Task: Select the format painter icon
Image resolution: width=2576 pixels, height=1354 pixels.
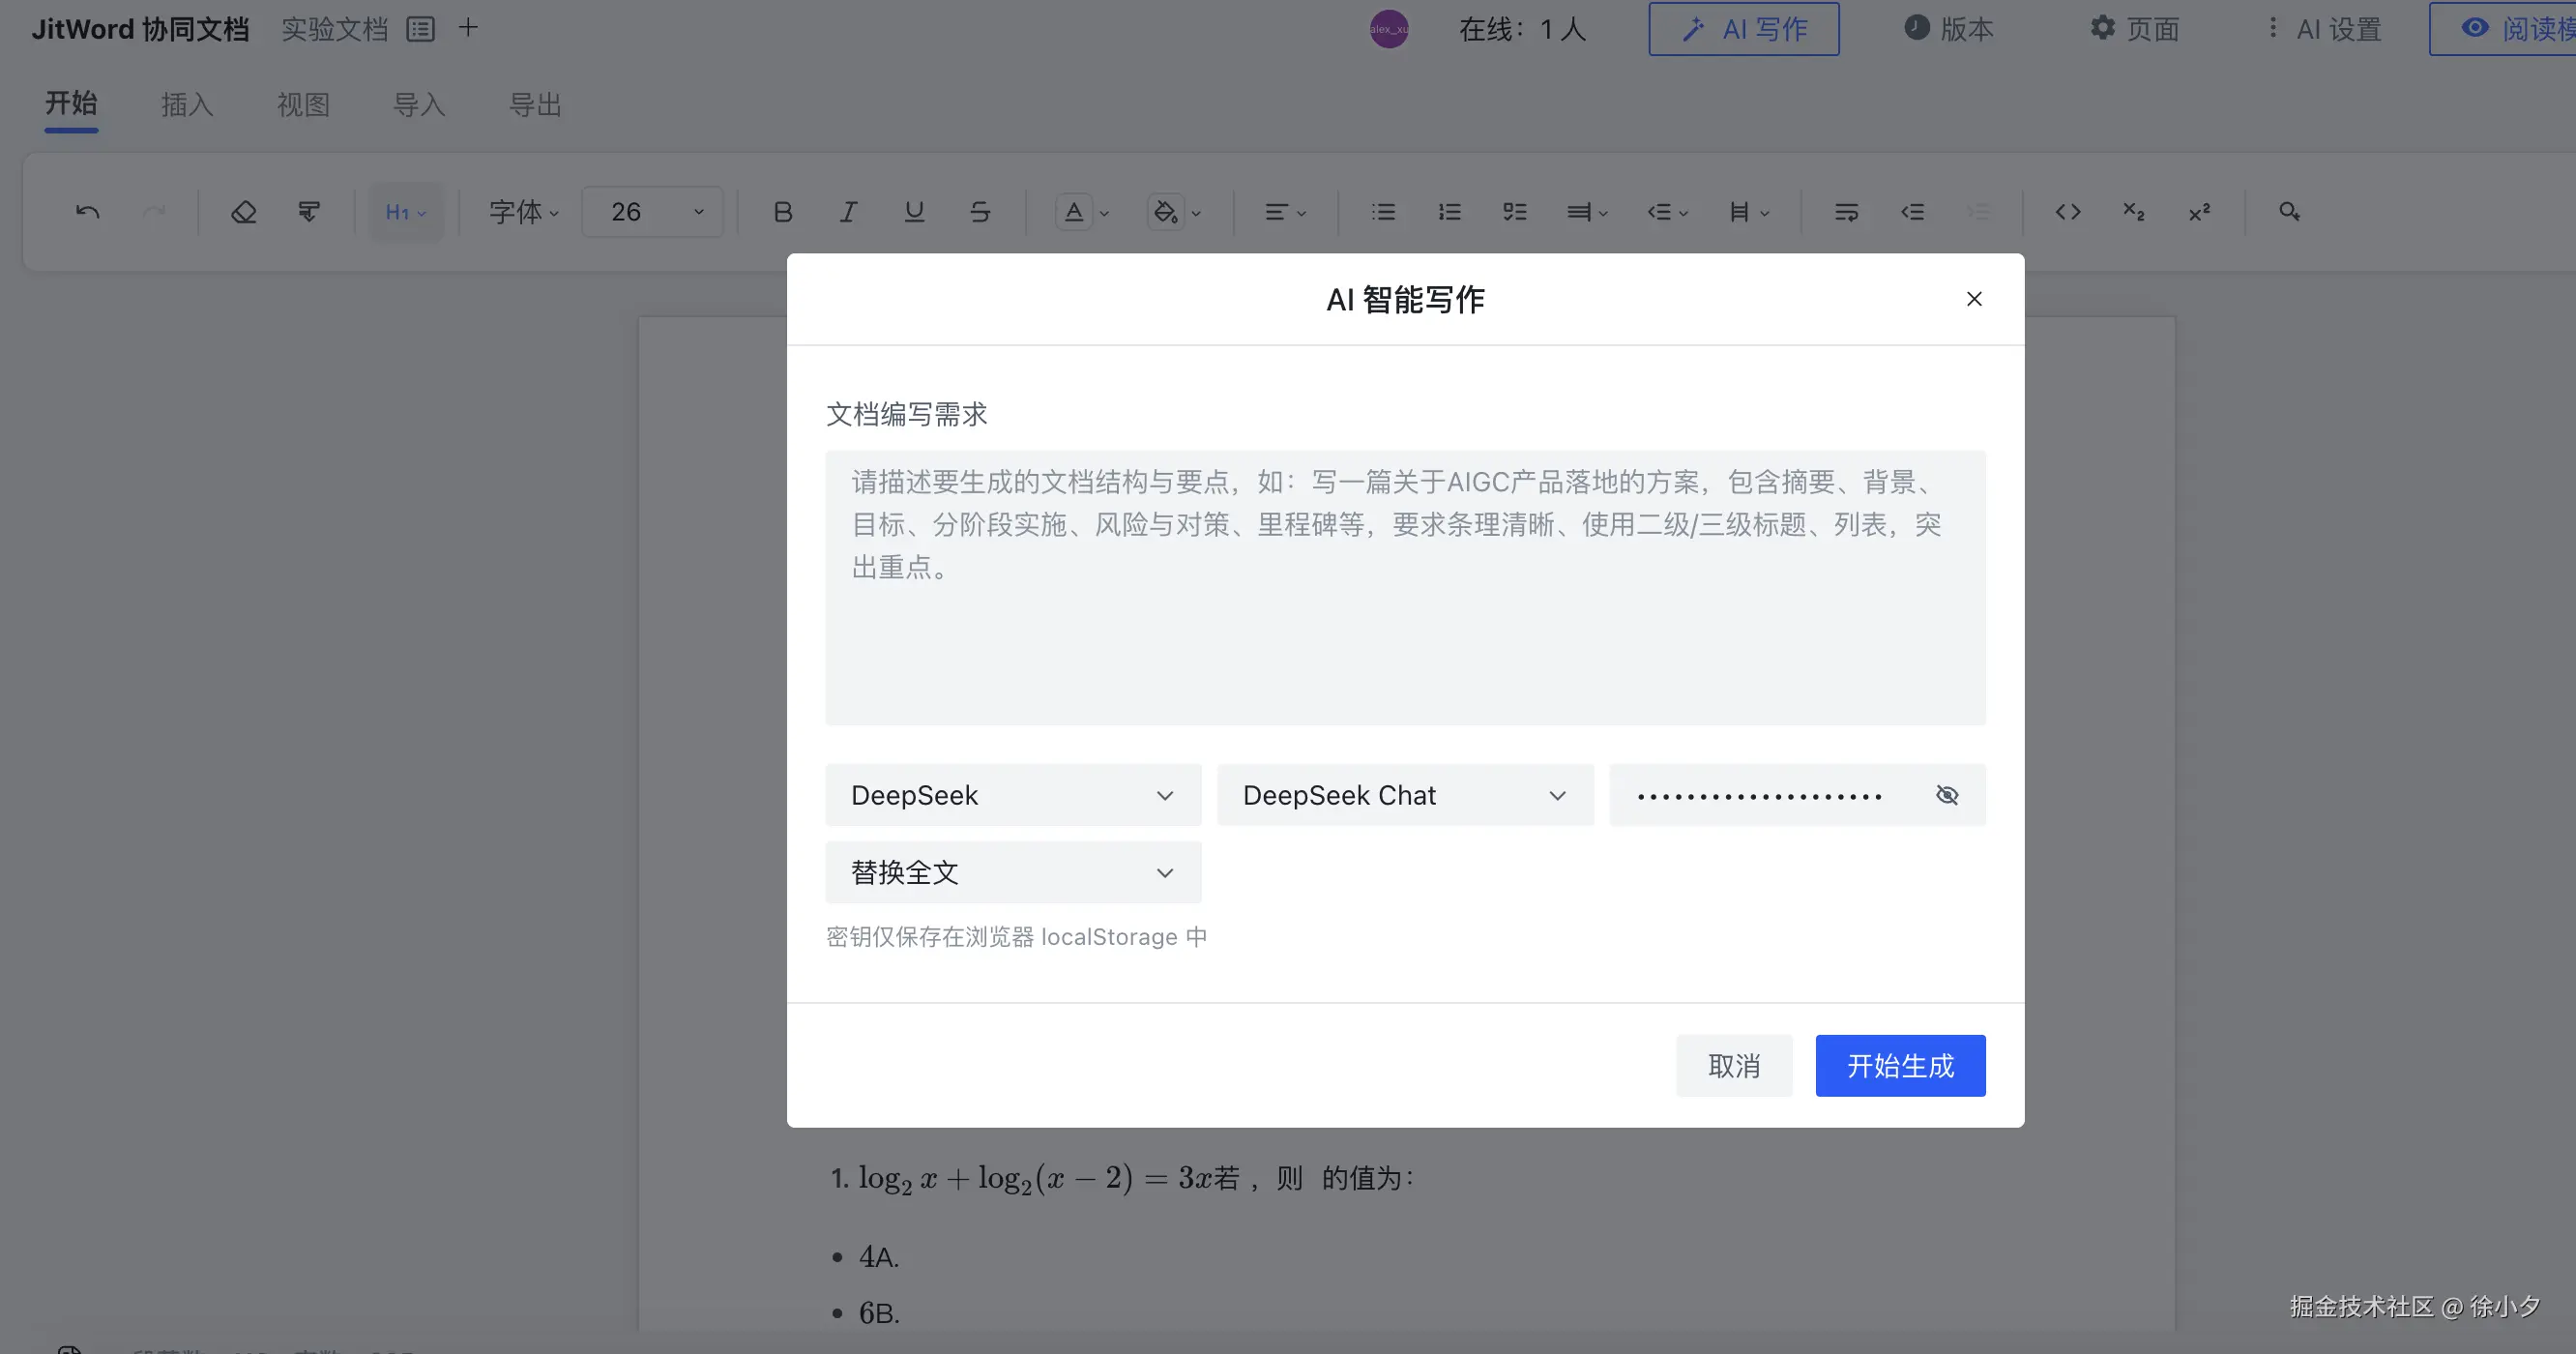Action: tap(308, 211)
